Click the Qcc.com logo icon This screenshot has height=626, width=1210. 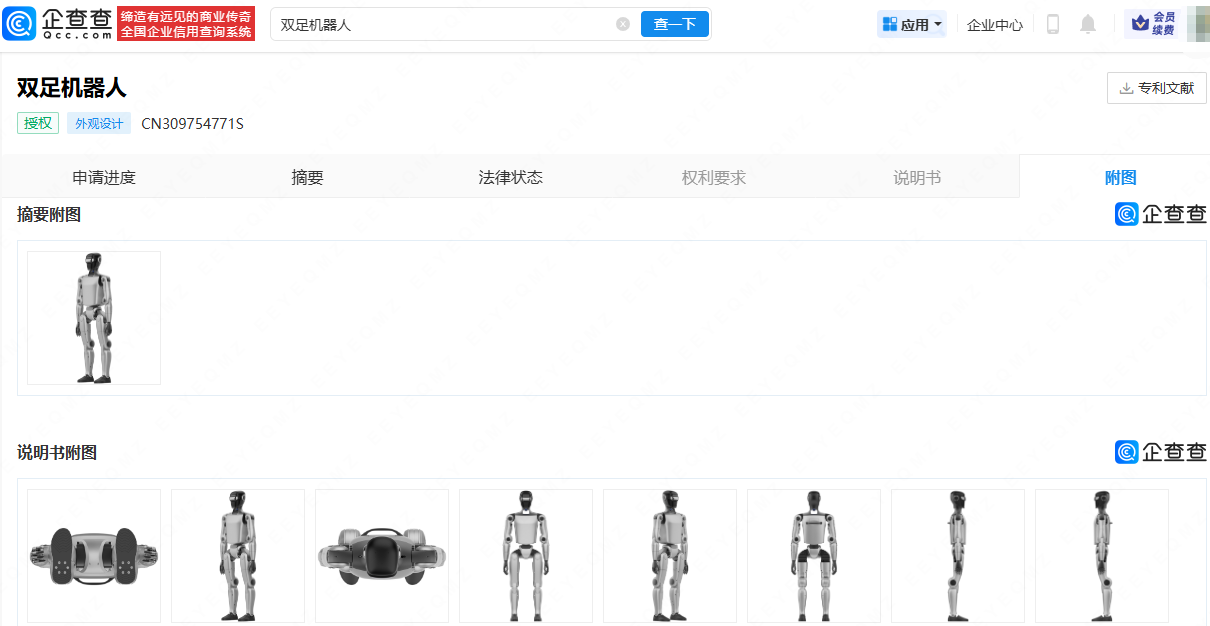point(19,24)
